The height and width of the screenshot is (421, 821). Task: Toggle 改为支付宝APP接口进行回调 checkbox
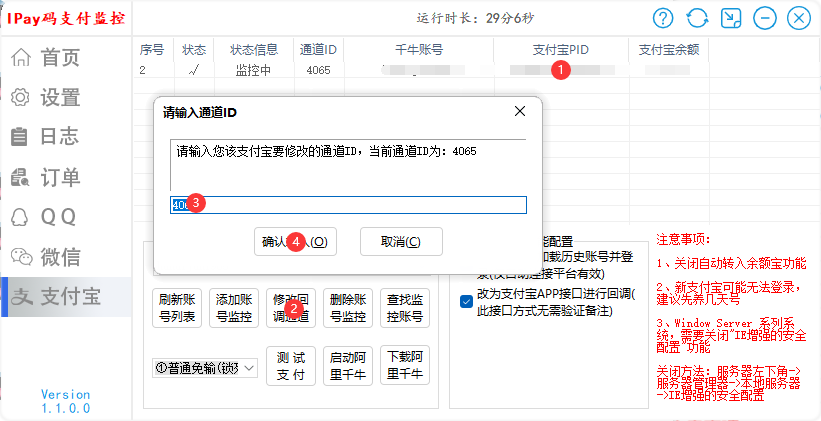[x=466, y=302]
